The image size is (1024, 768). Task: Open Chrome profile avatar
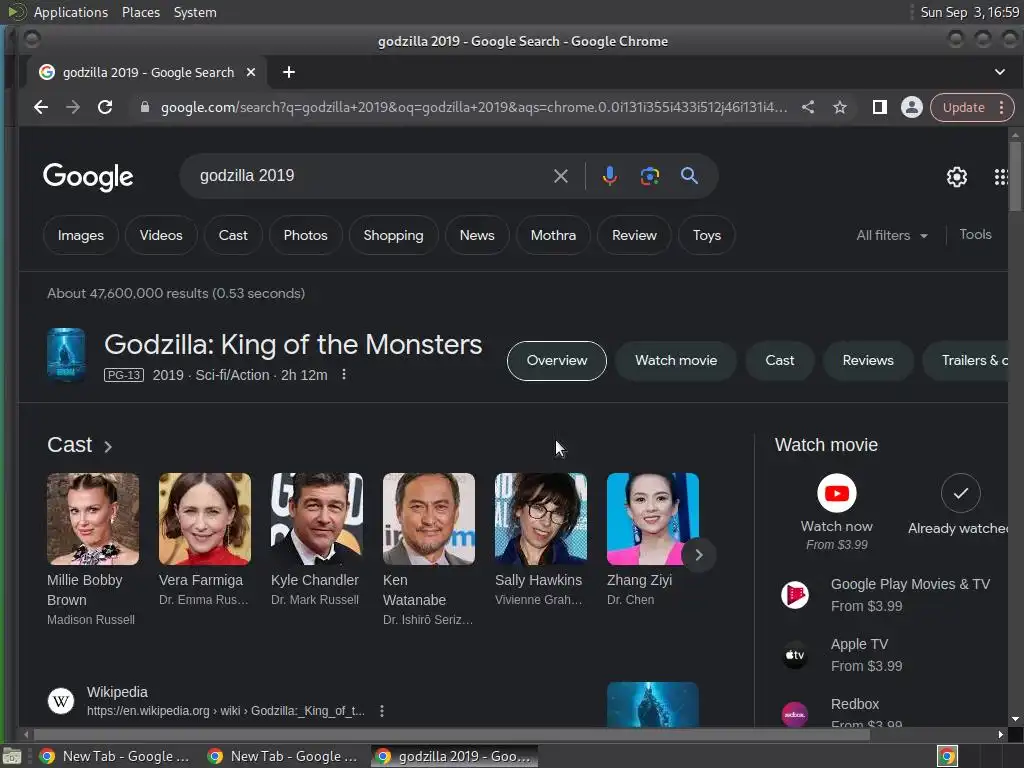912,107
